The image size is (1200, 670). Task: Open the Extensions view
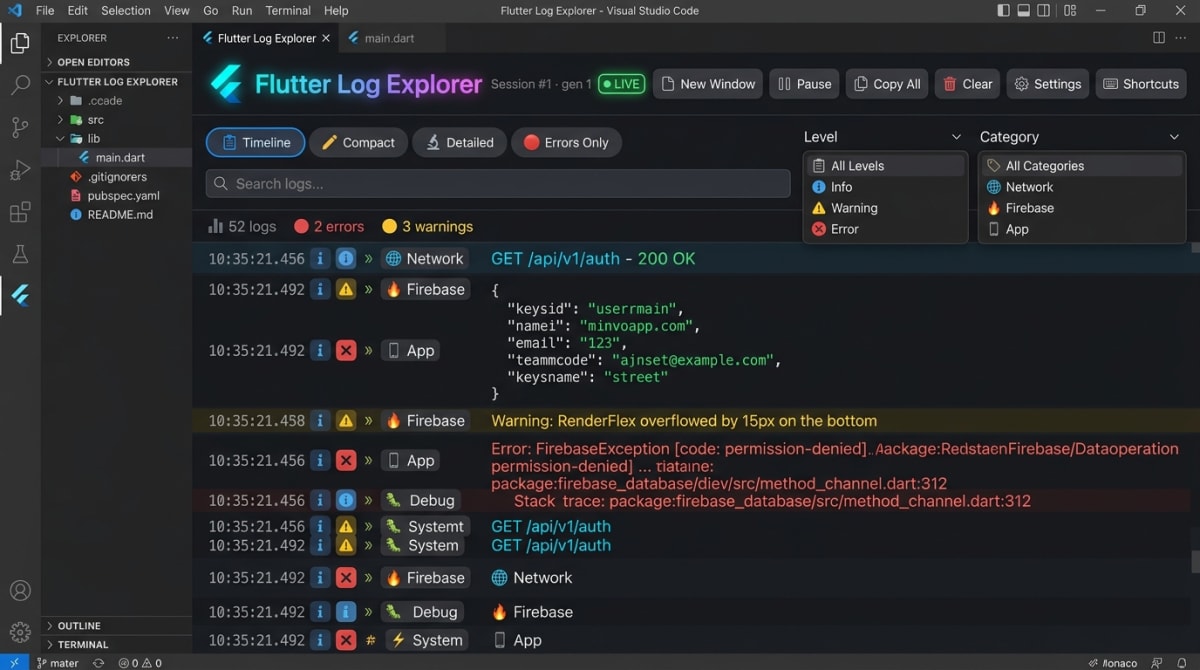pyautogui.click(x=20, y=212)
